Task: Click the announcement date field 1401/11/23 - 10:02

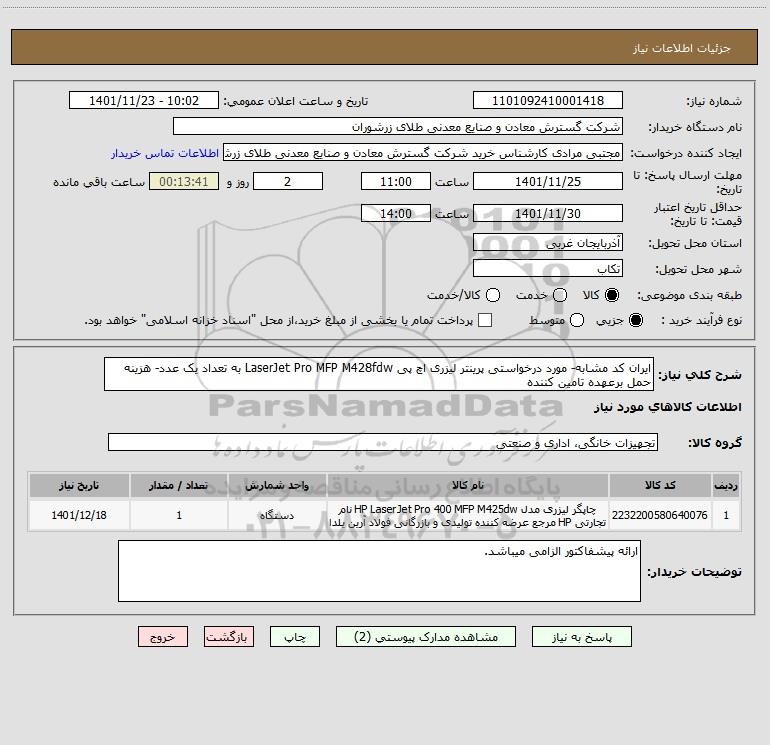Action: [143, 100]
